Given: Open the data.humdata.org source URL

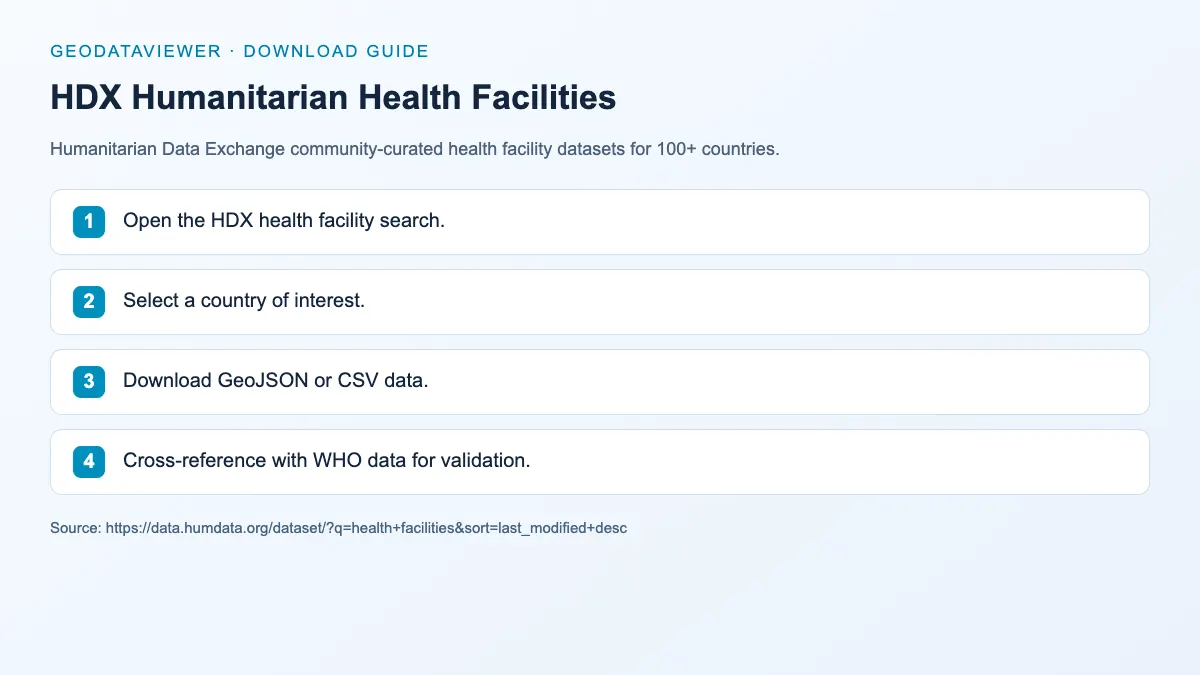Looking at the screenshot, I should point(365,527).
